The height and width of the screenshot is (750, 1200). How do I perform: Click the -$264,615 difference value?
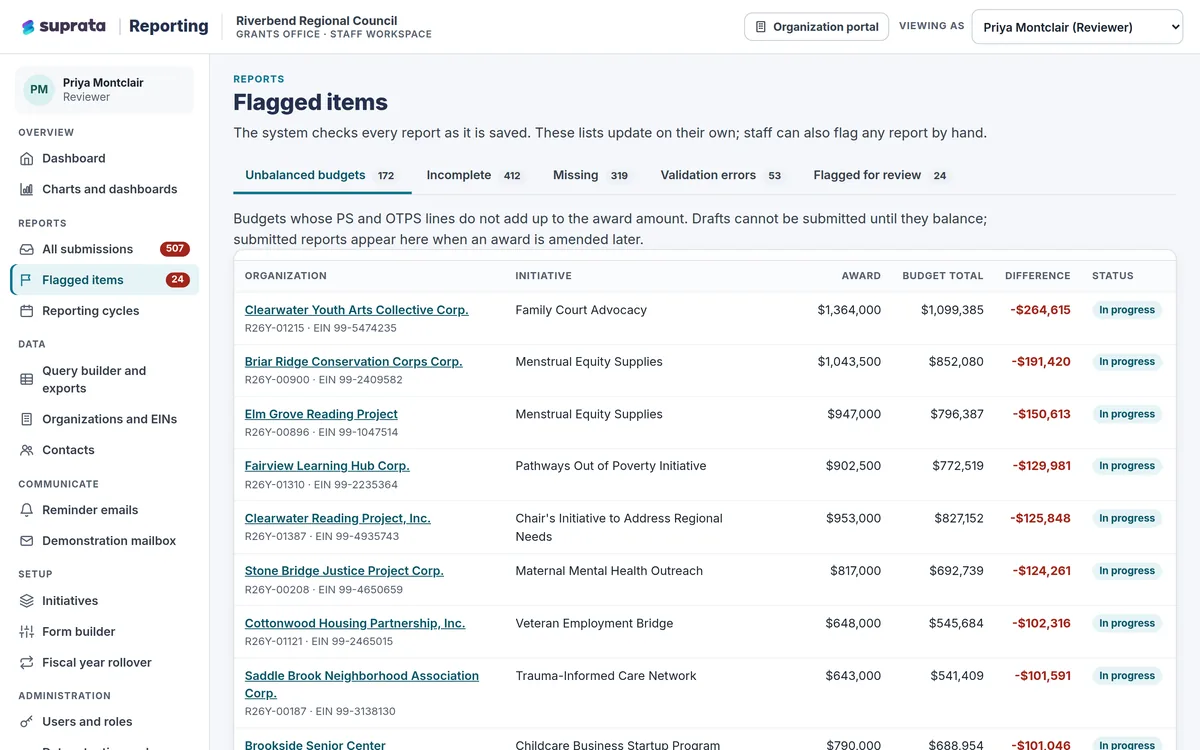[x=1041, y=310]
